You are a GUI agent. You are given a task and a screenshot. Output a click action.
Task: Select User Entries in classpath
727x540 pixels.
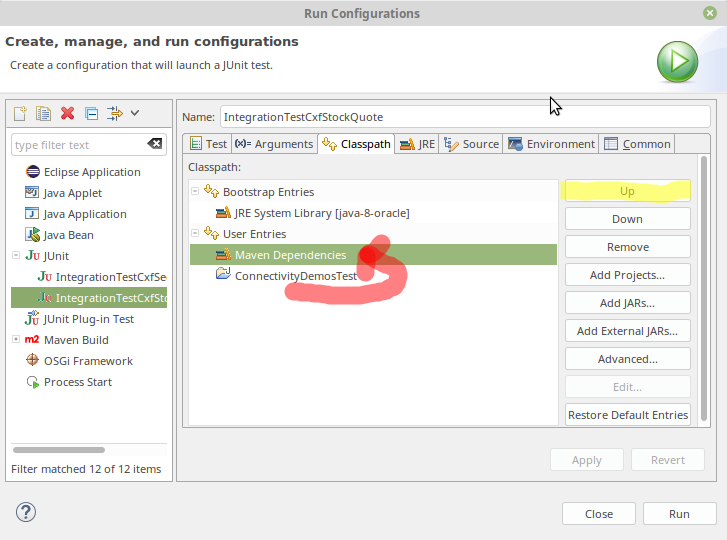coord(255,234)
